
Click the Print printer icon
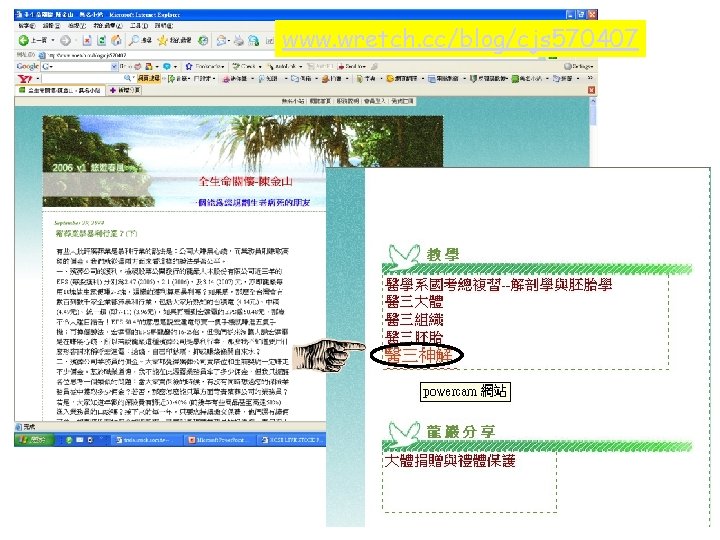pyautogui.click(x=239, y=40)
